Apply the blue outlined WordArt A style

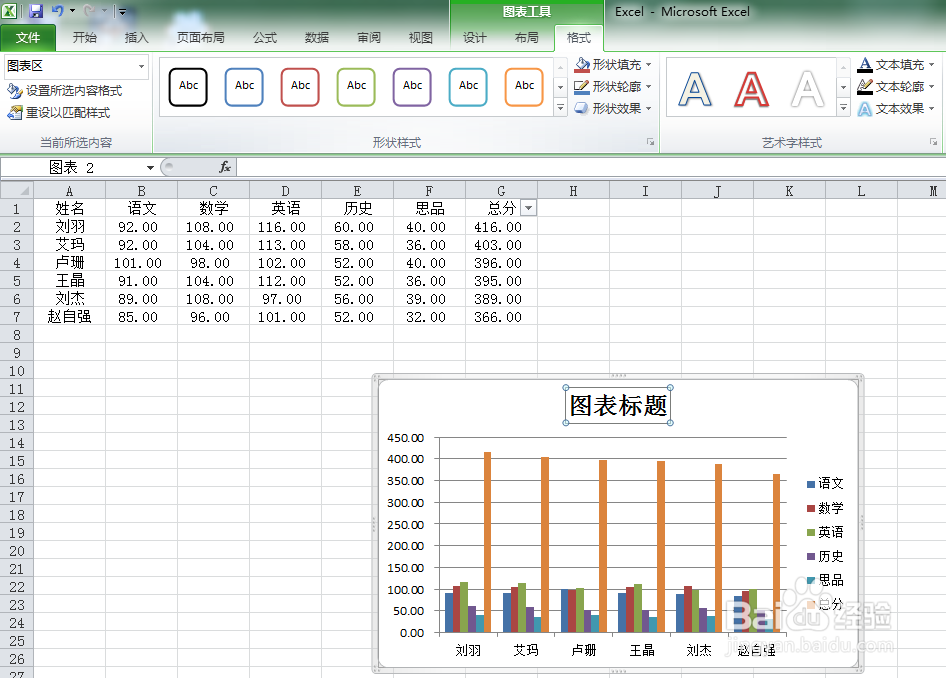point(695,89)
